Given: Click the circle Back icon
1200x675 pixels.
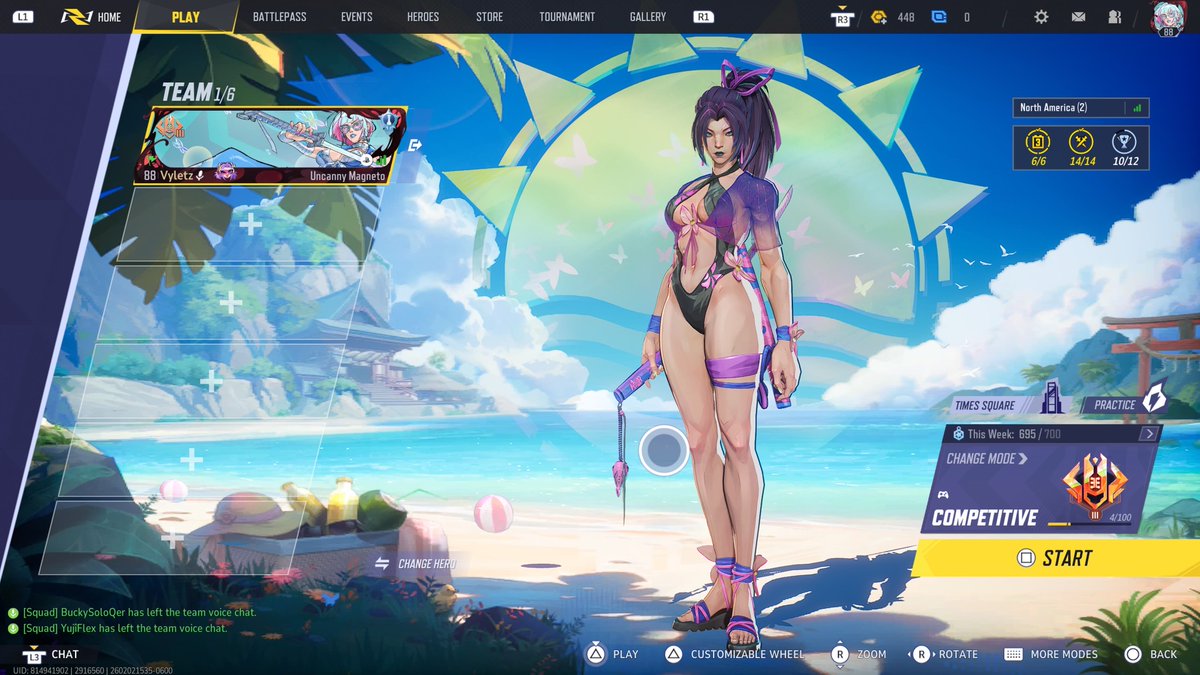Looking at the screenshot, I should pos(1133,654).
